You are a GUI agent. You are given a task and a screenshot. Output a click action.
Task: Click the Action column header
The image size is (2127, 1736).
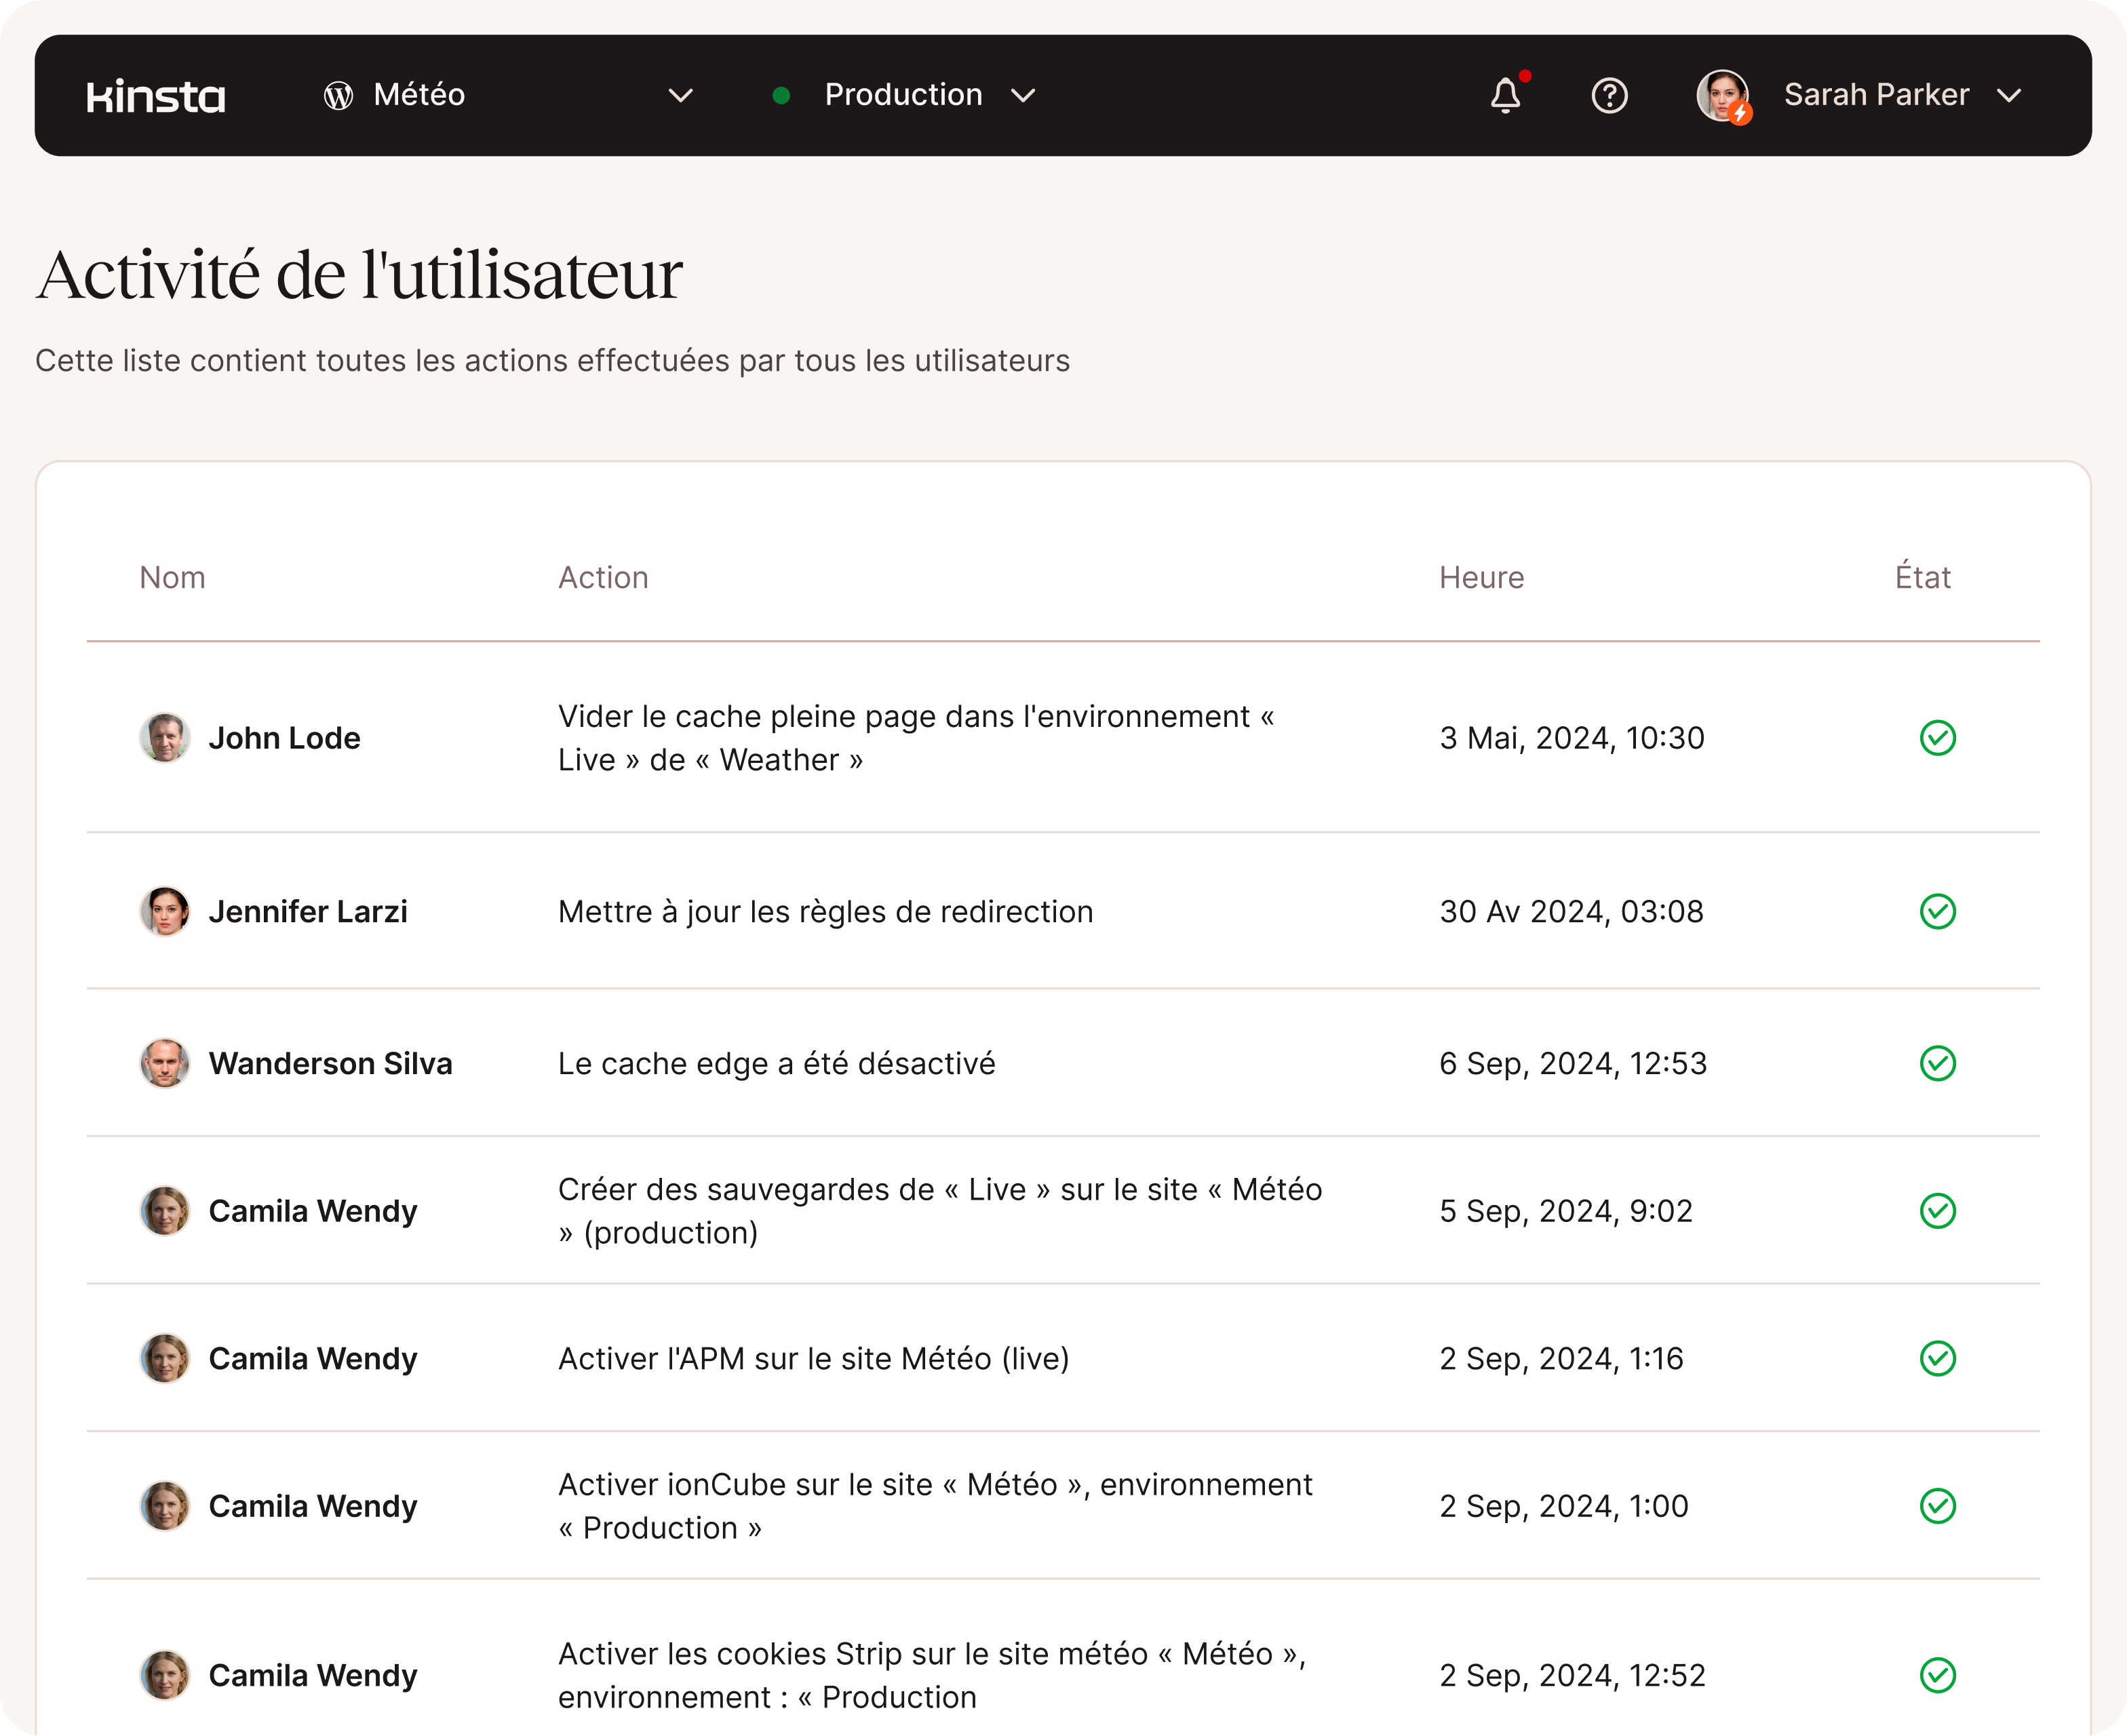click(x=603, y=577)
